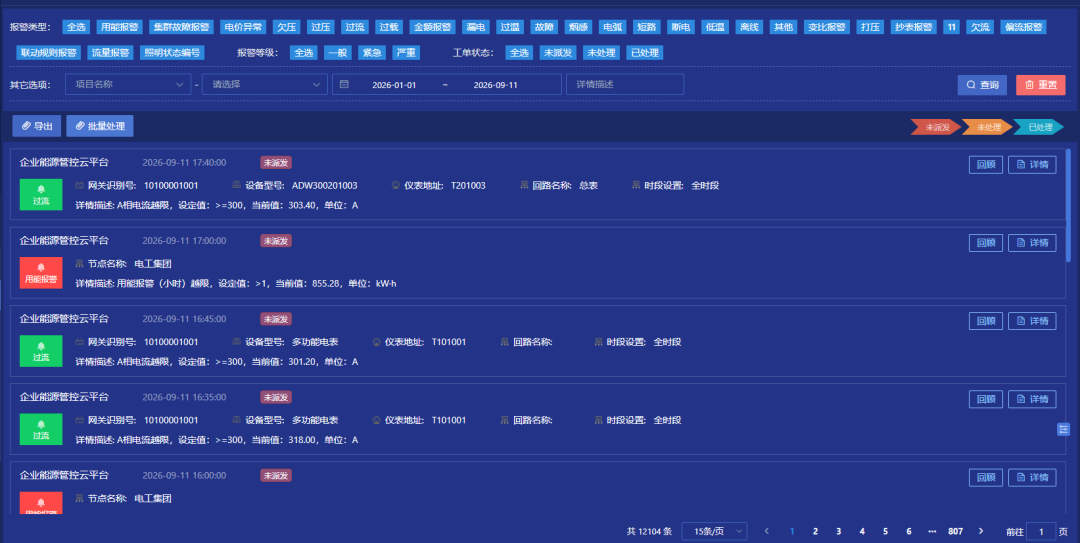Click the bell icon of 17:40:00 过流 alarm
Screen dimensions: 1080x543
[x=41, y=189]
